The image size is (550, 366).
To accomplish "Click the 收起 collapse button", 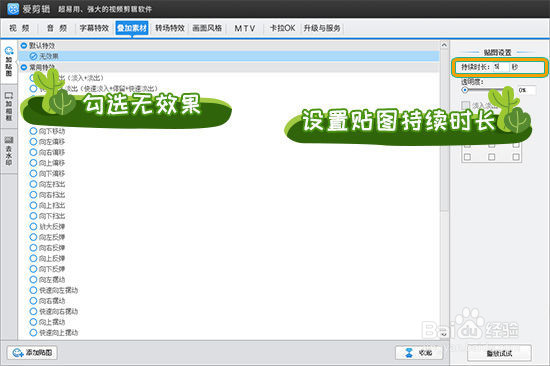I will click(x=419, y=353).
